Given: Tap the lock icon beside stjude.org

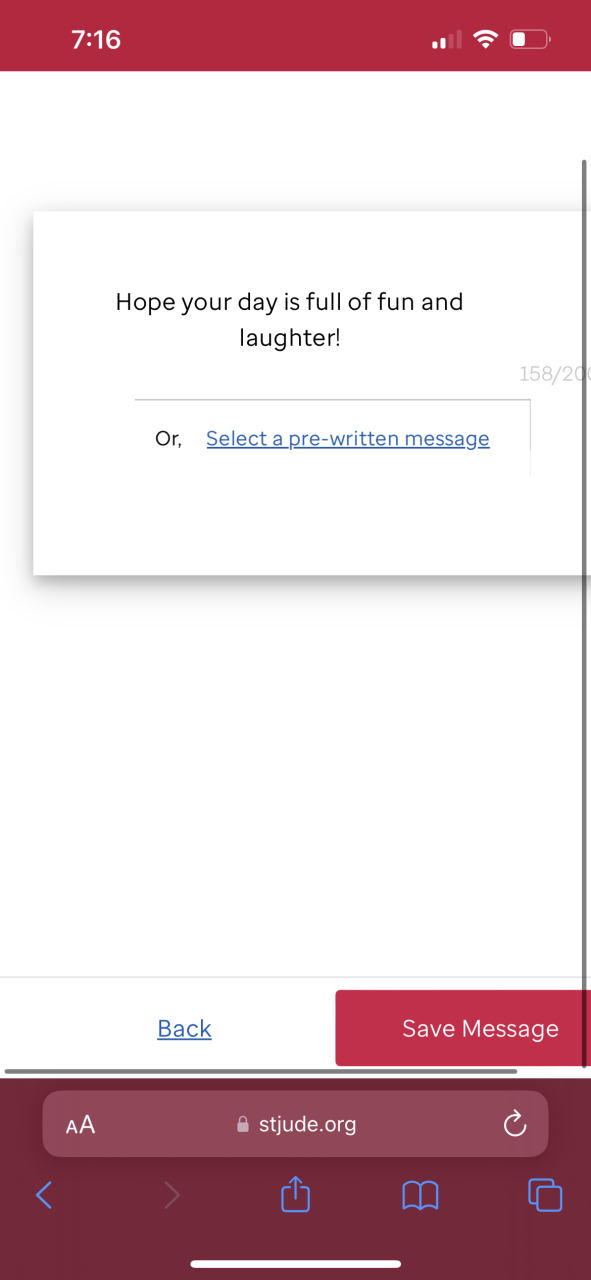Looking at the screenshot, I should coord(243,1125).
